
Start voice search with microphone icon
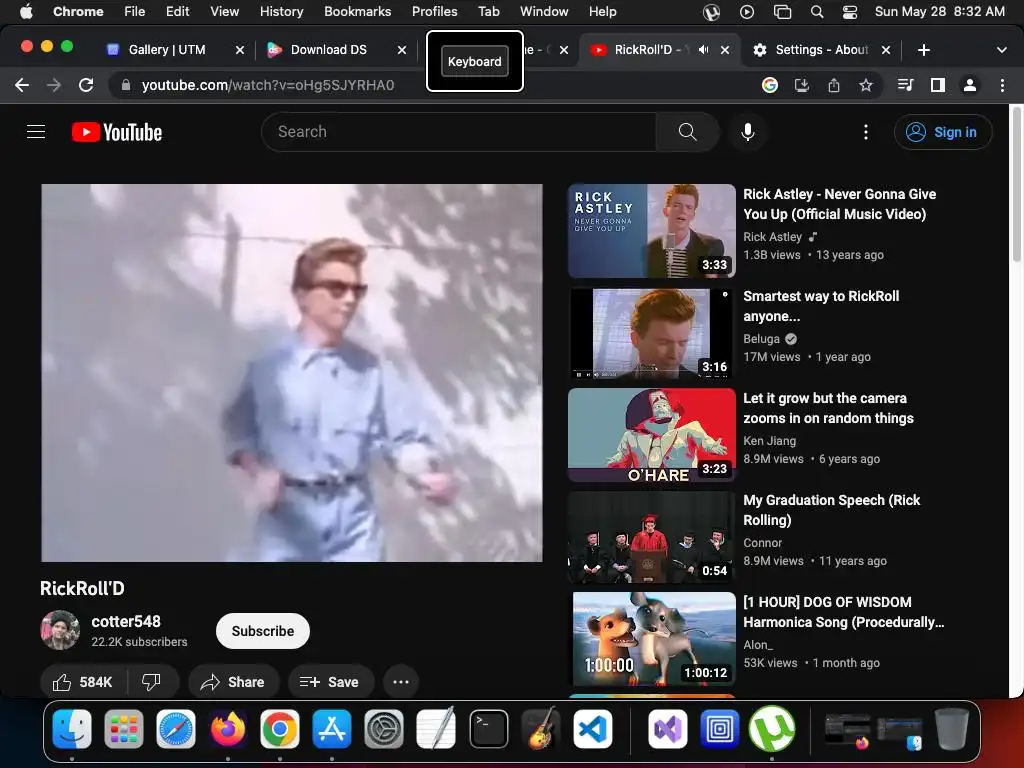(748, 132)
